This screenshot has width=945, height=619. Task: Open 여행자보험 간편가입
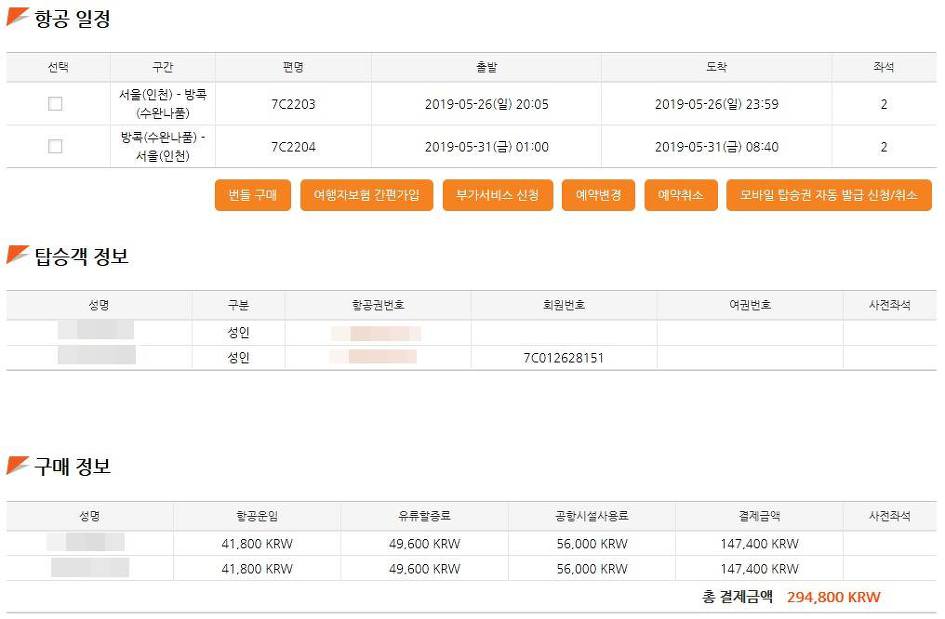pos(366,195)
